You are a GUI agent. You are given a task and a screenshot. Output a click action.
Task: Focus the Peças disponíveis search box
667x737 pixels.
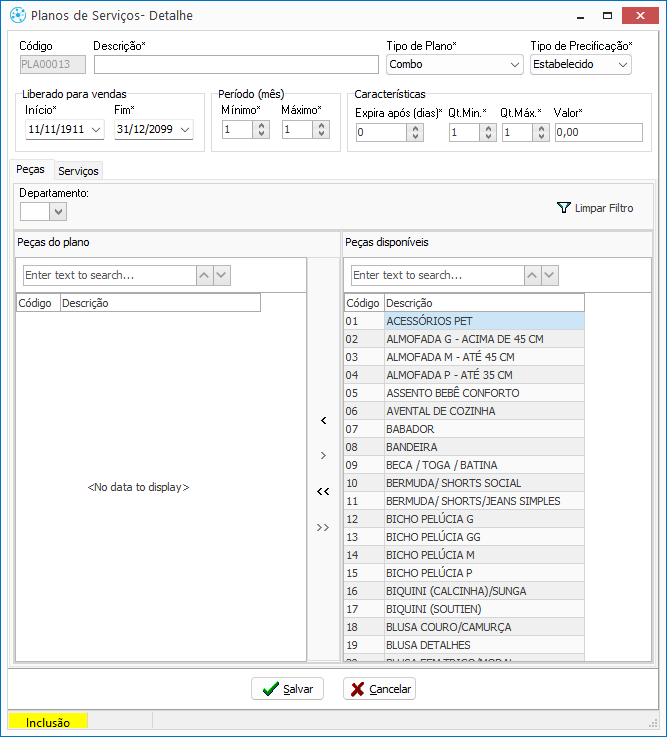pos(438,275)
